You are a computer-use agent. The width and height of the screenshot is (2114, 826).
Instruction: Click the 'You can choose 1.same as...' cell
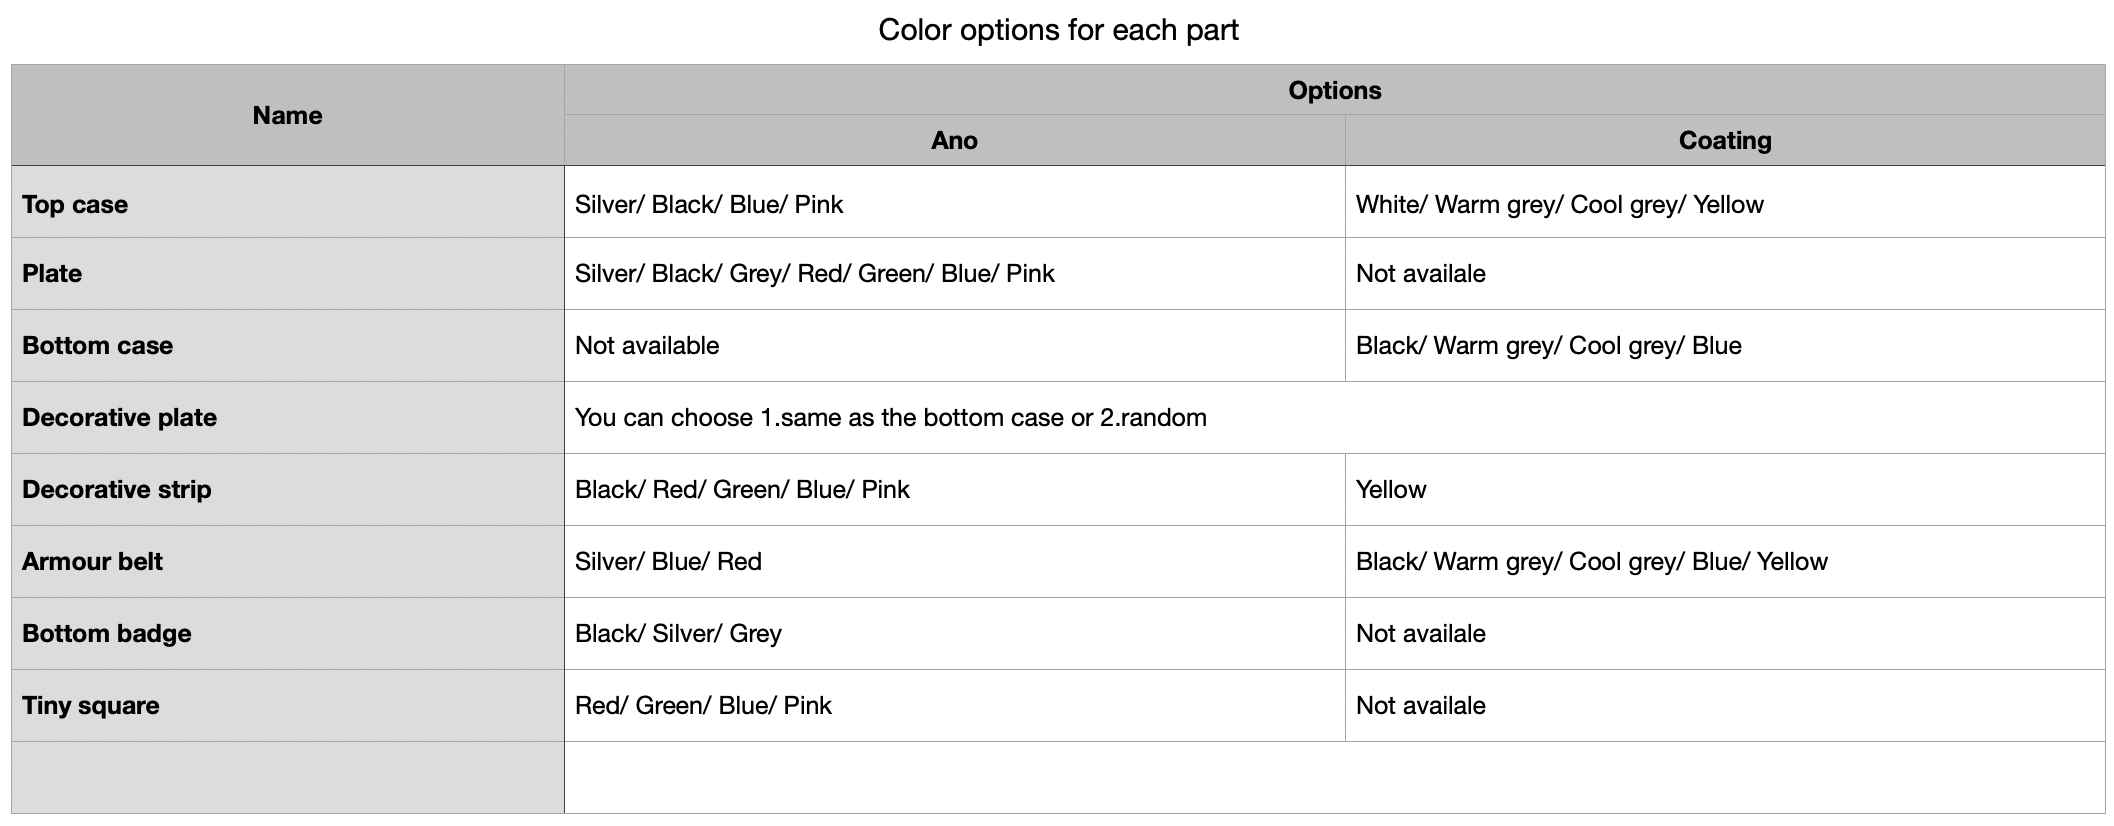tap(890, 418)
